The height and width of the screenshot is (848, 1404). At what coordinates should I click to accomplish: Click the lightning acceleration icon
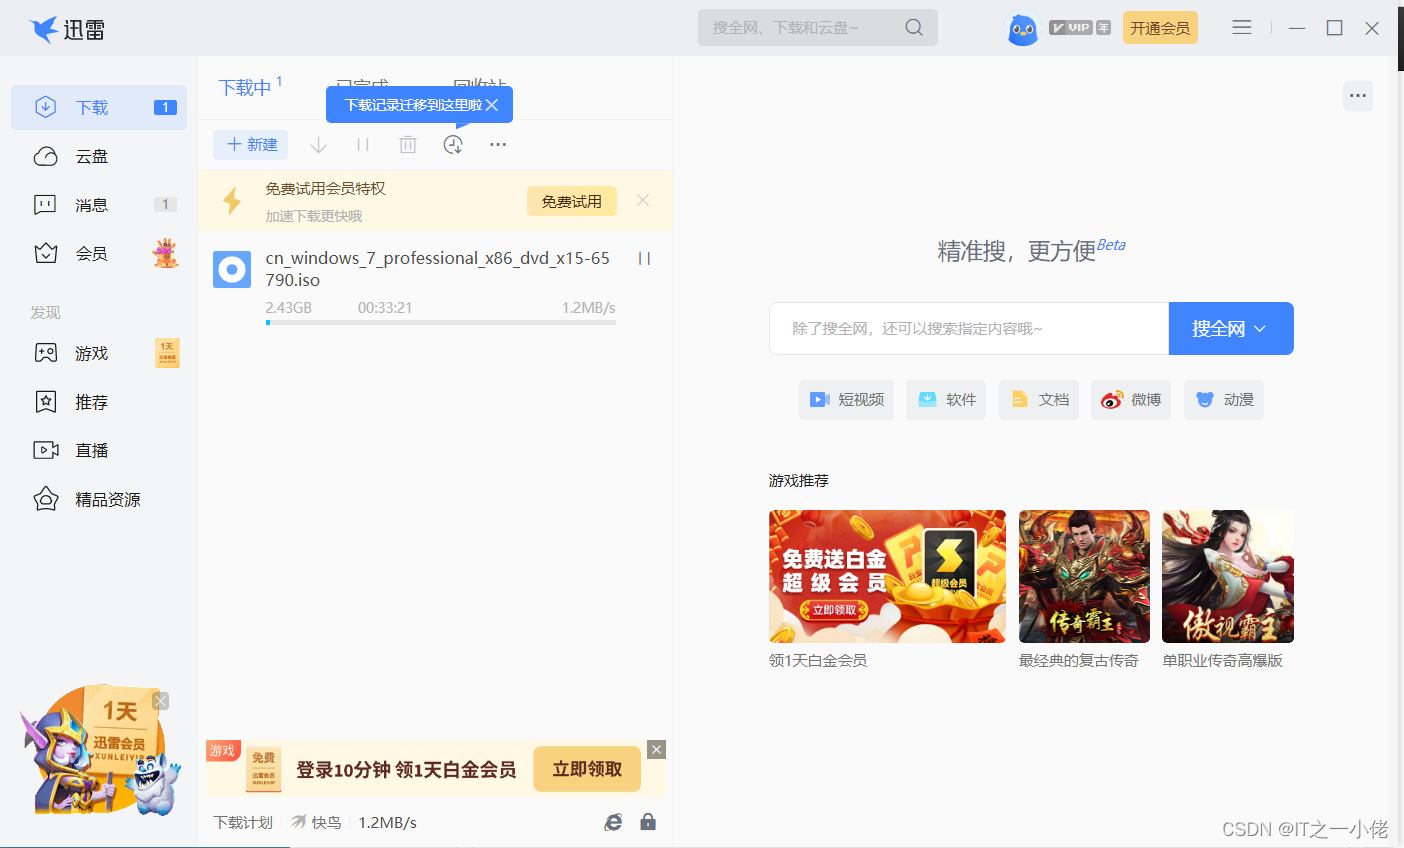pos(232,201)
